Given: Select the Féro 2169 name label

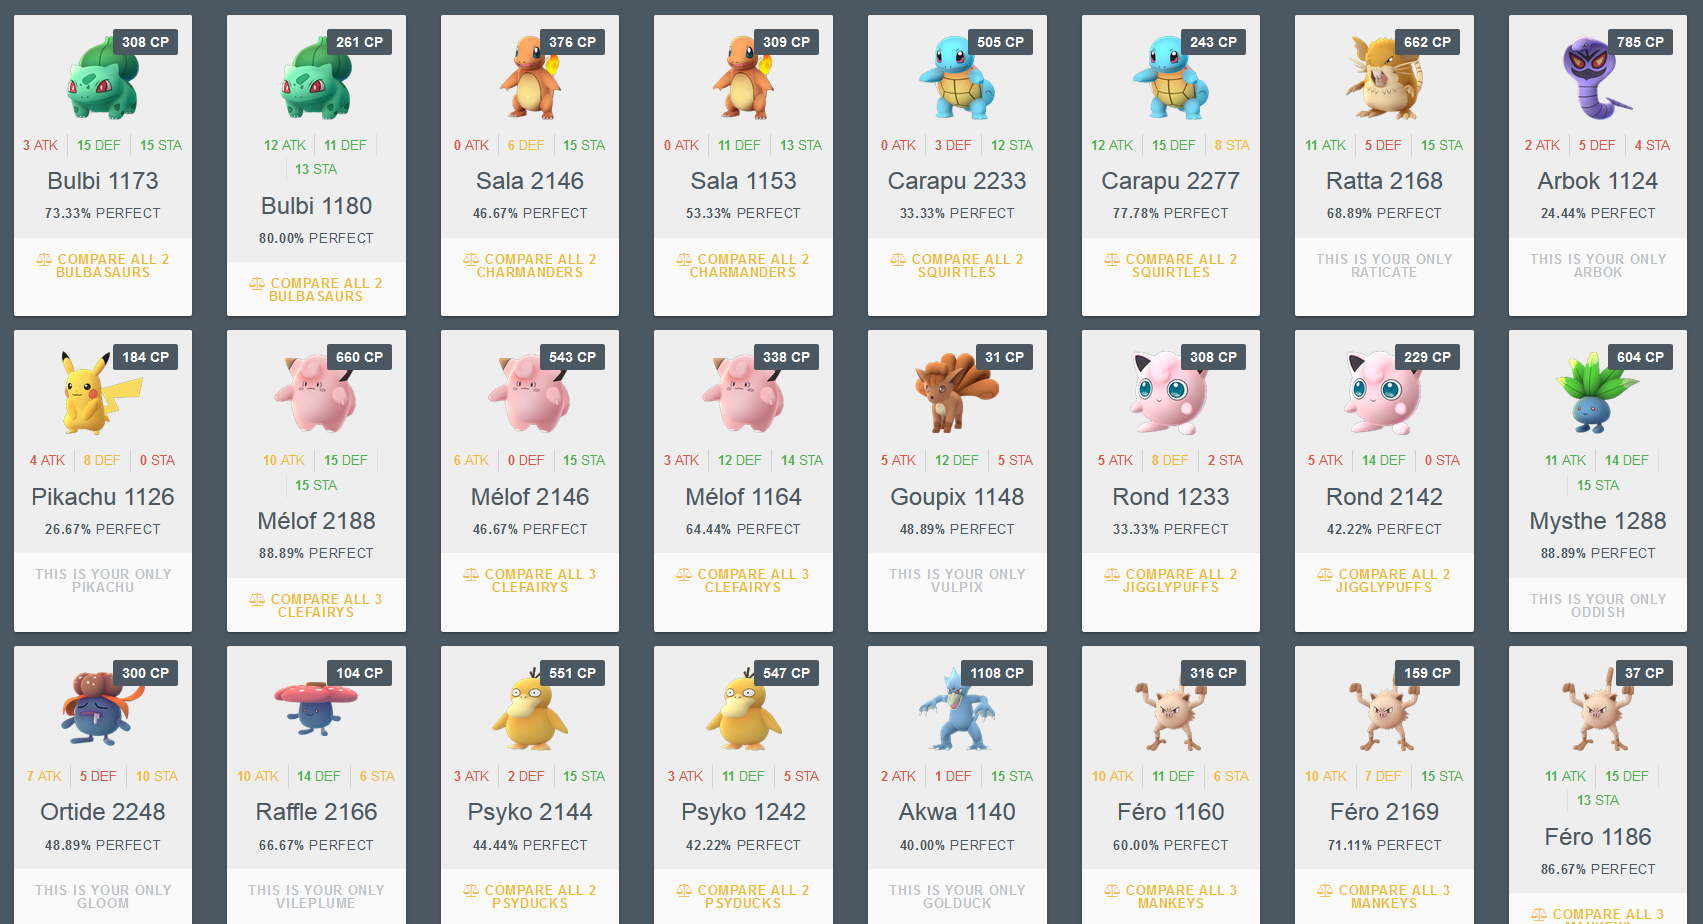Looking at the screenshot, I should (x=1384, y=812).
